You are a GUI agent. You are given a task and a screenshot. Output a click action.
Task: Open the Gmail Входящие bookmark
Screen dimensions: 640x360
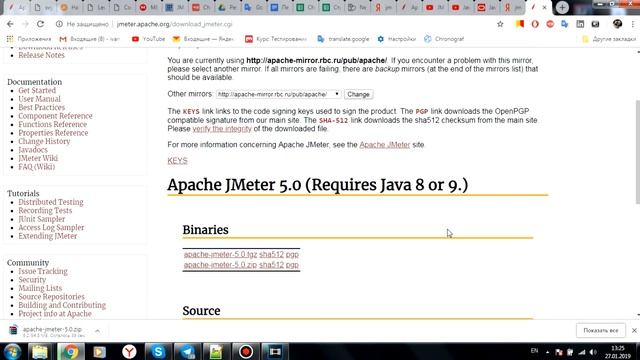point(90,39)
